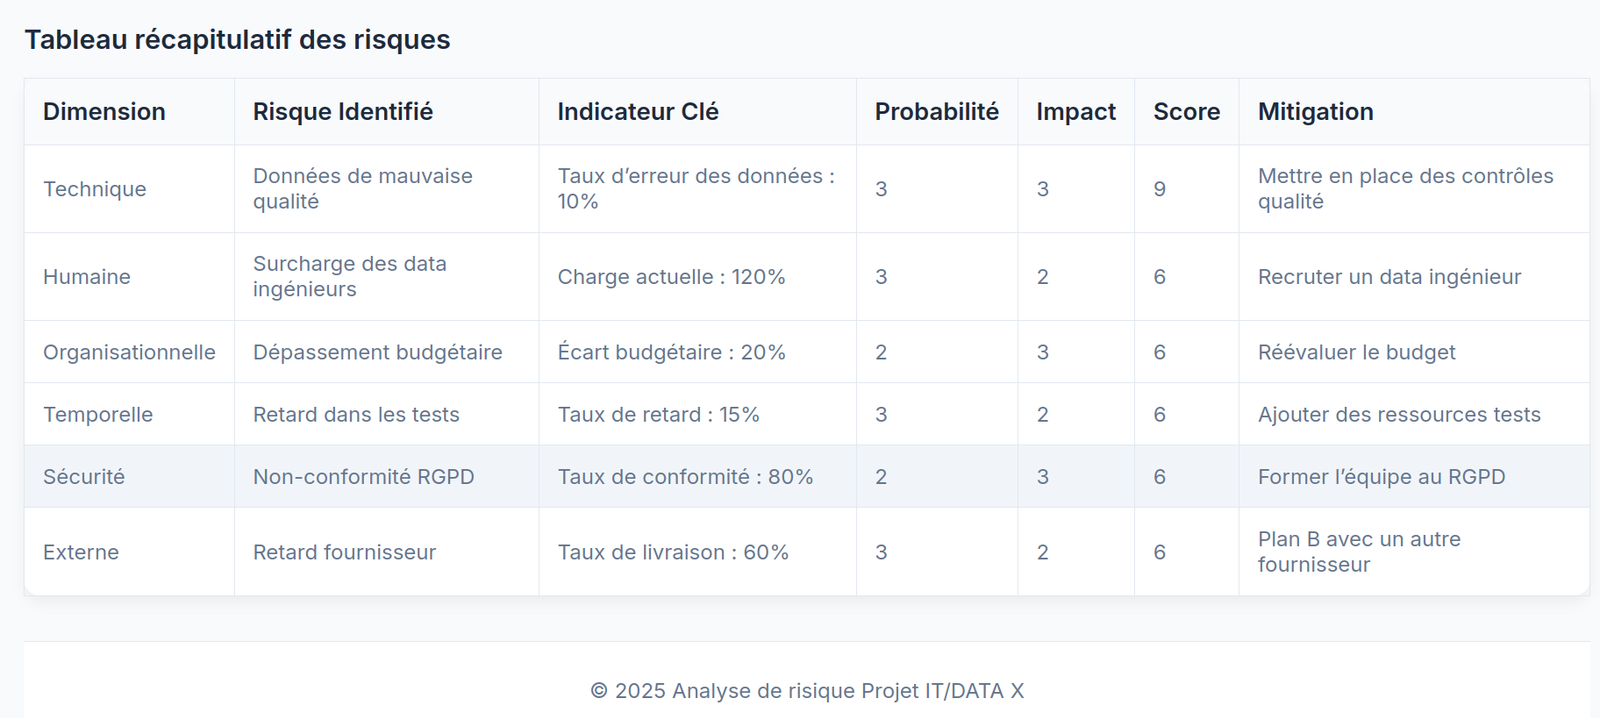Click the Retard fournisseur risk cell

344,552
